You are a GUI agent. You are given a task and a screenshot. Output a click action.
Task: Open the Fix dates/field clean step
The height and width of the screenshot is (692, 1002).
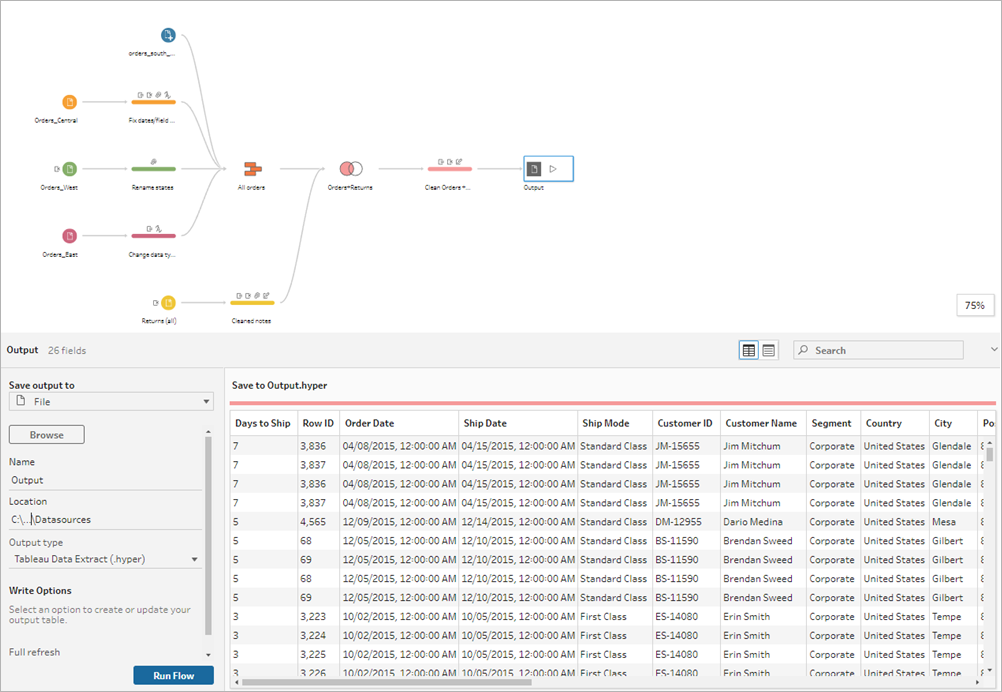click(x=153, y=102)
